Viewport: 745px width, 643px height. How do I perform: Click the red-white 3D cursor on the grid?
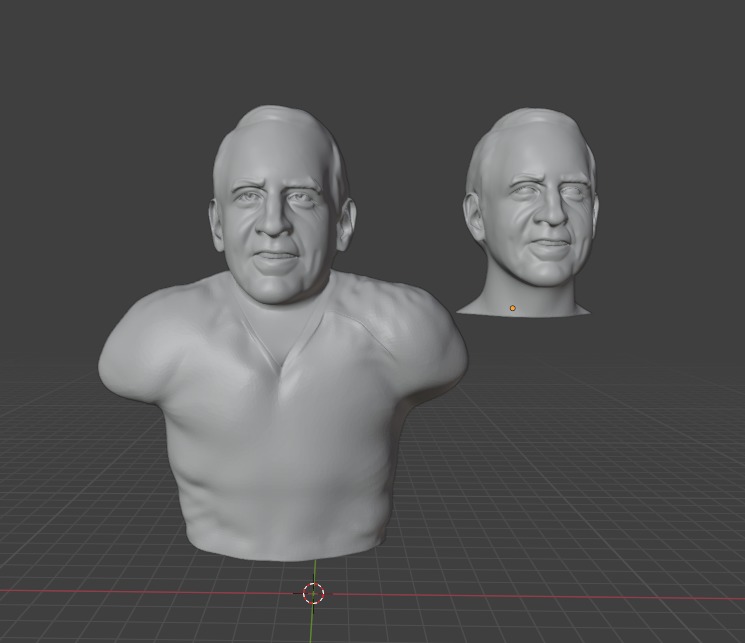click(x=314, y=593)
